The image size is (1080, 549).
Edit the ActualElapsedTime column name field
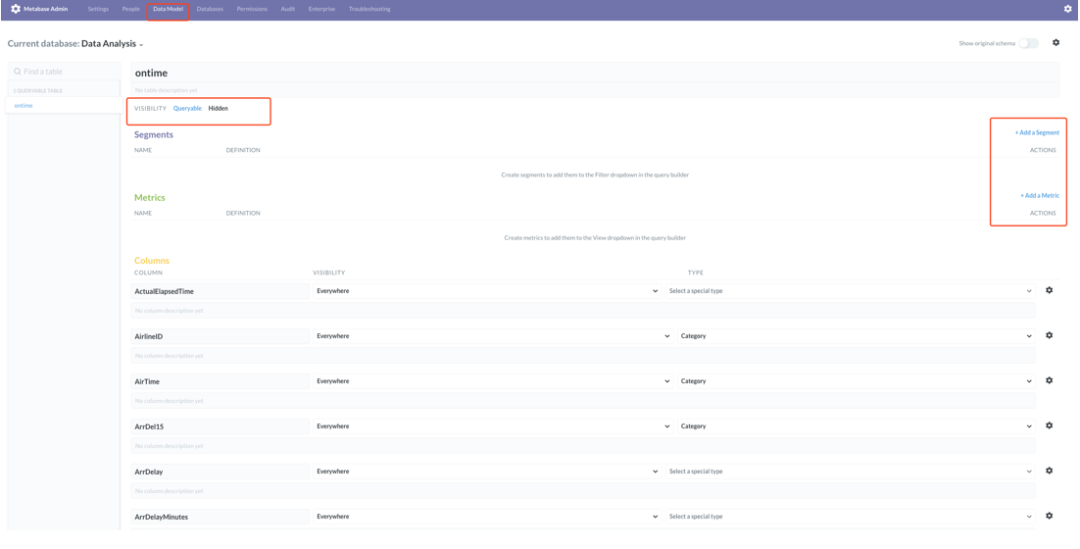[x=220, y=291]
